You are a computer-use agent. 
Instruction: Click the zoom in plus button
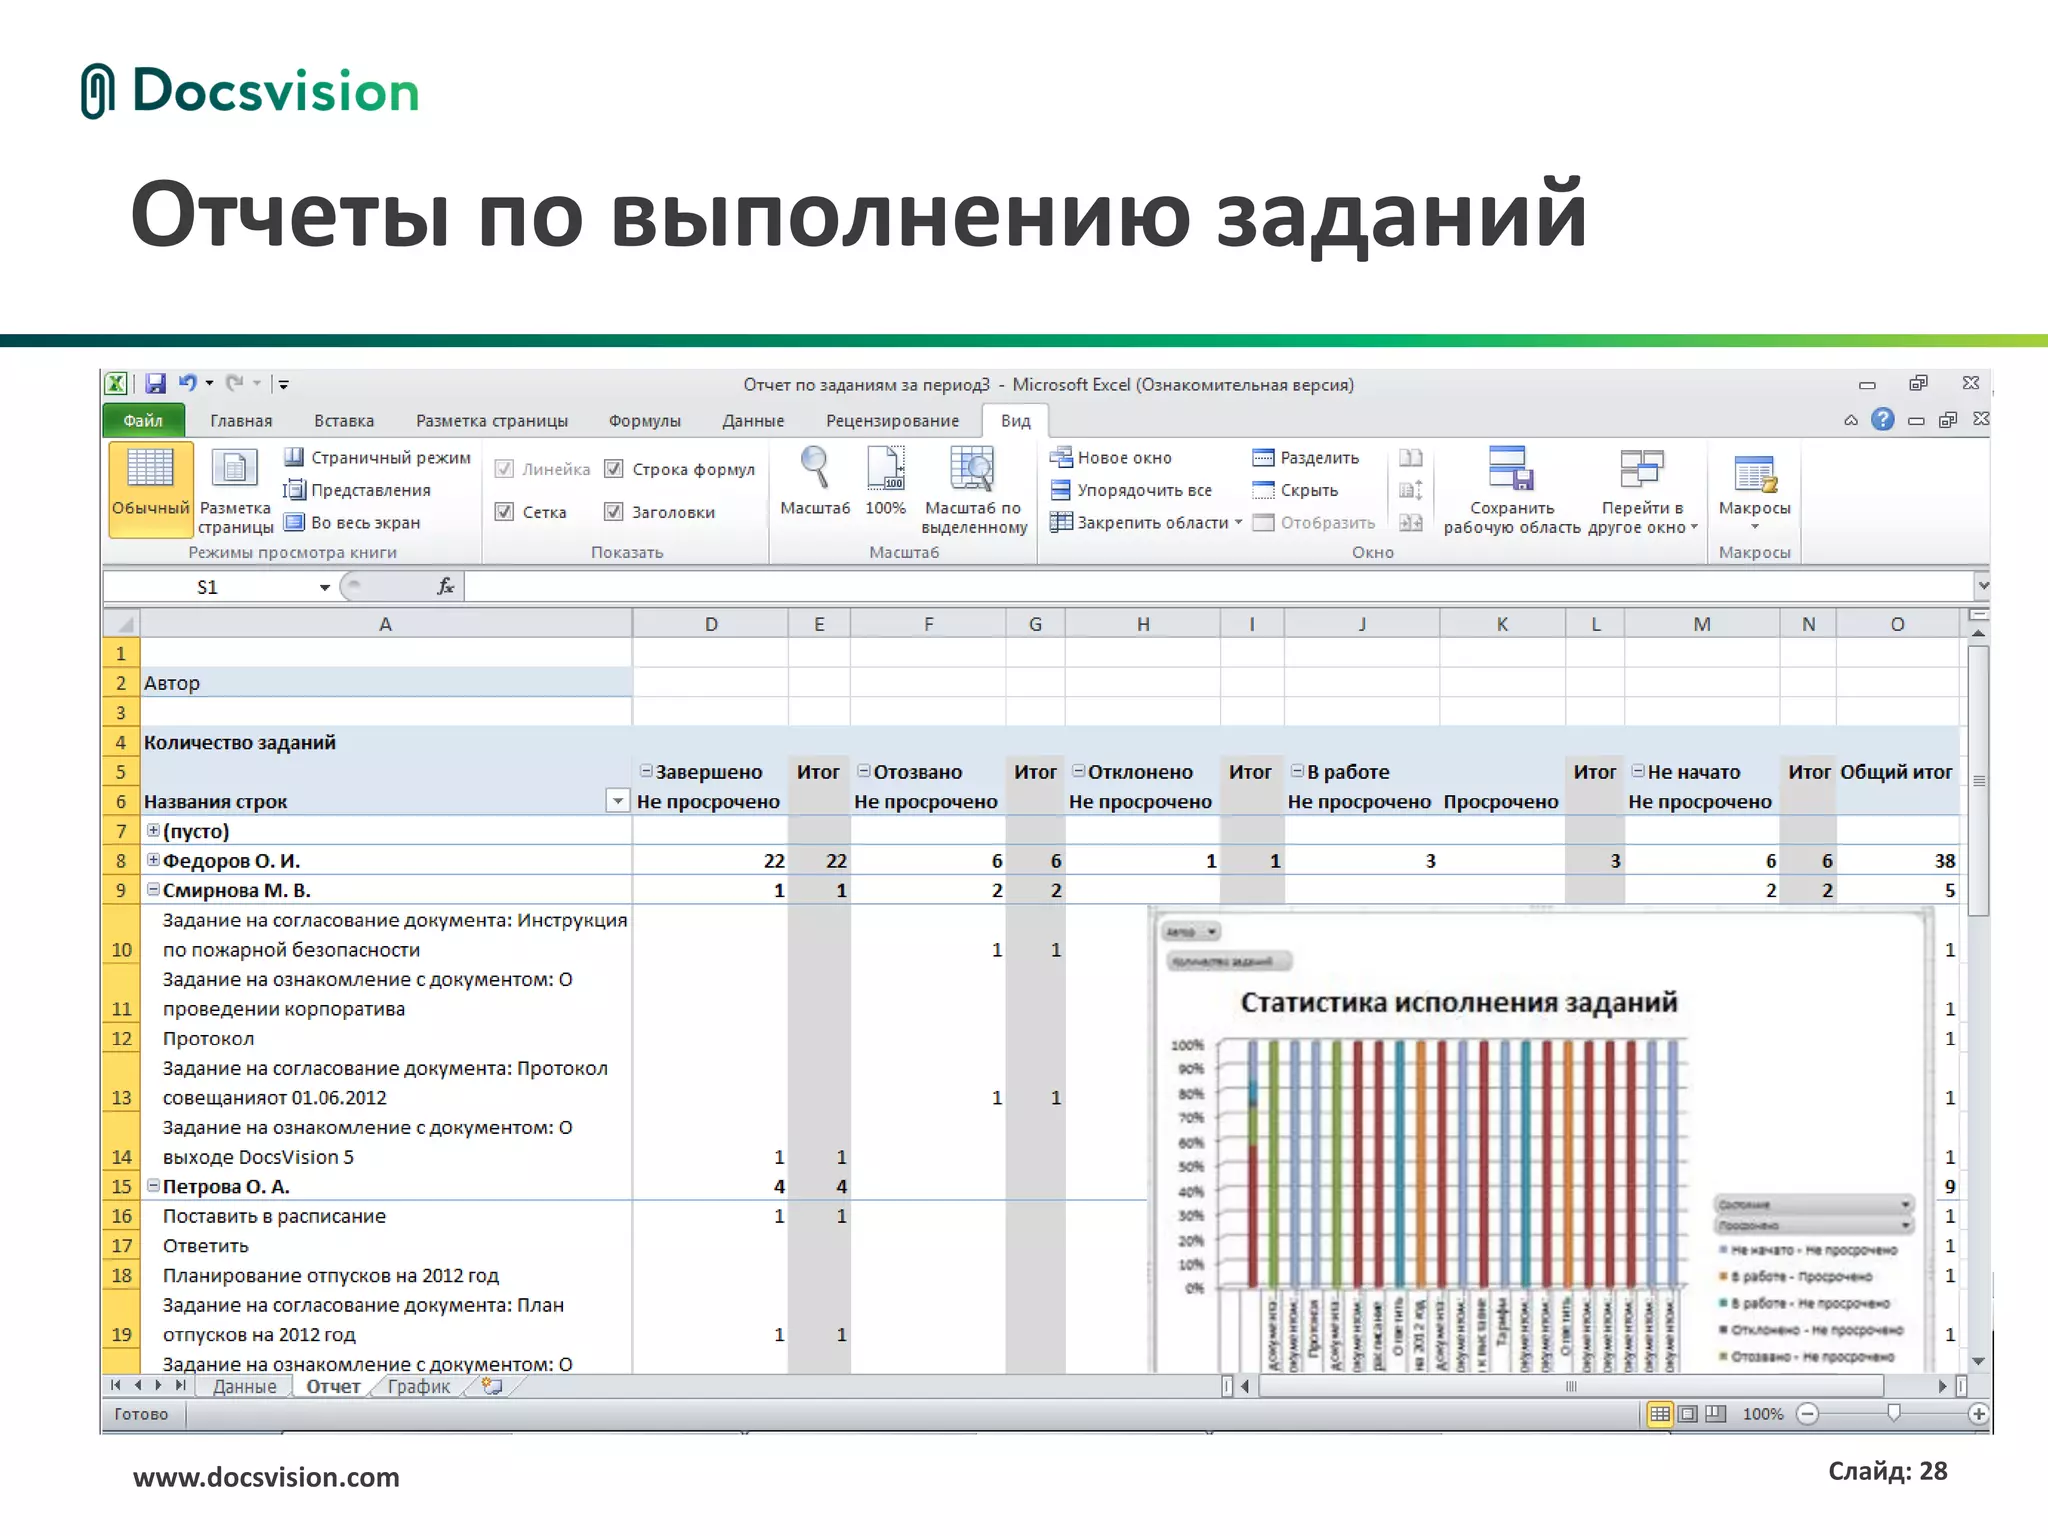point(1978,1414)
